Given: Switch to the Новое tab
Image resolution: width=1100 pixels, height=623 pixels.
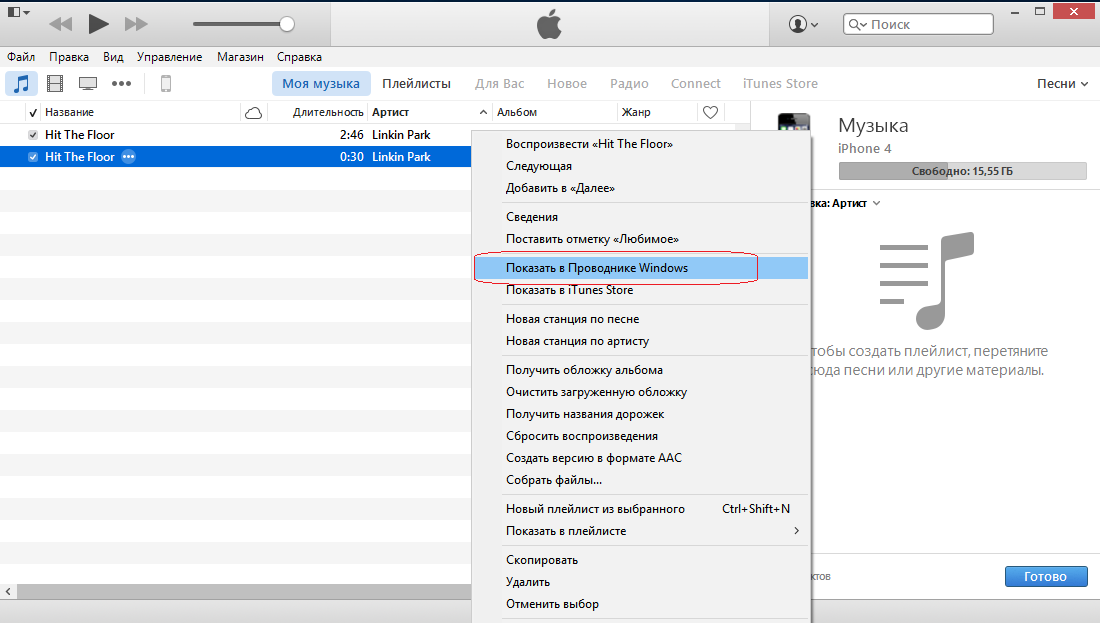Looking at the screenshot, I should [567, 83].
